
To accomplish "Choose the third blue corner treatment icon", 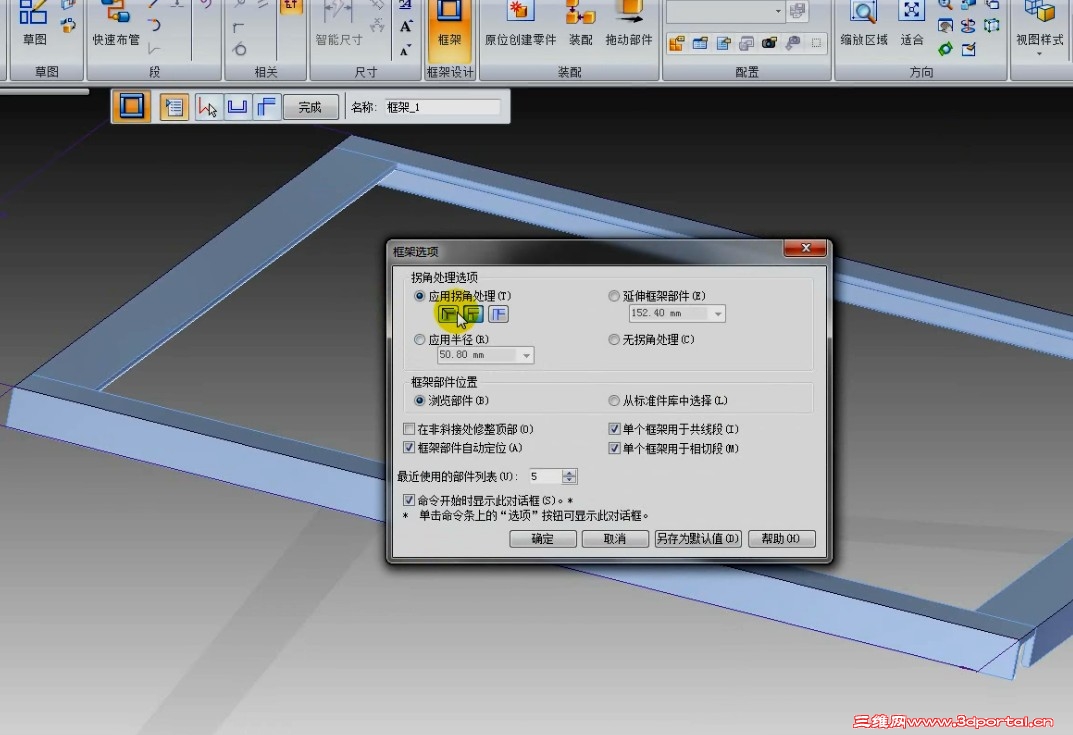I will (498, 314).
